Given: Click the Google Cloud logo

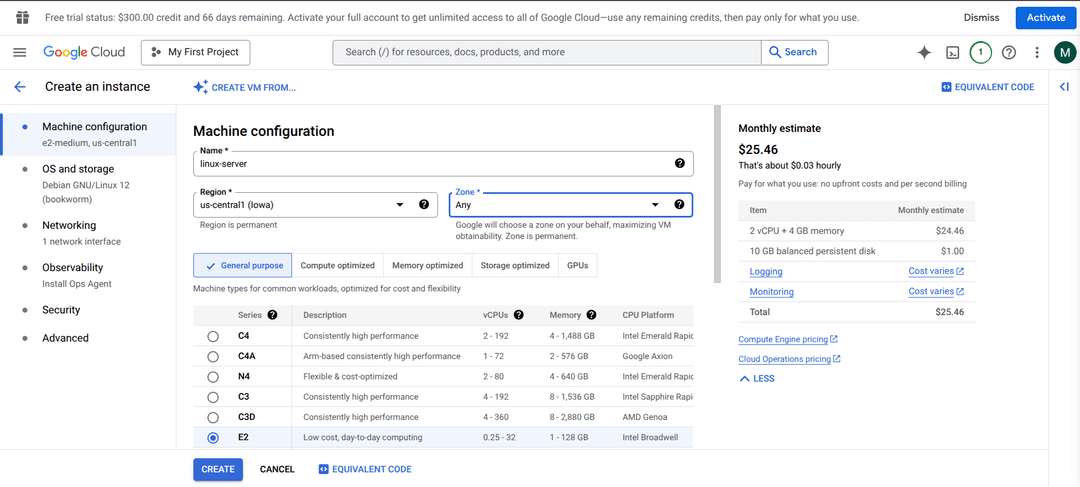Looking at the screenshot, I should [84, 52].
